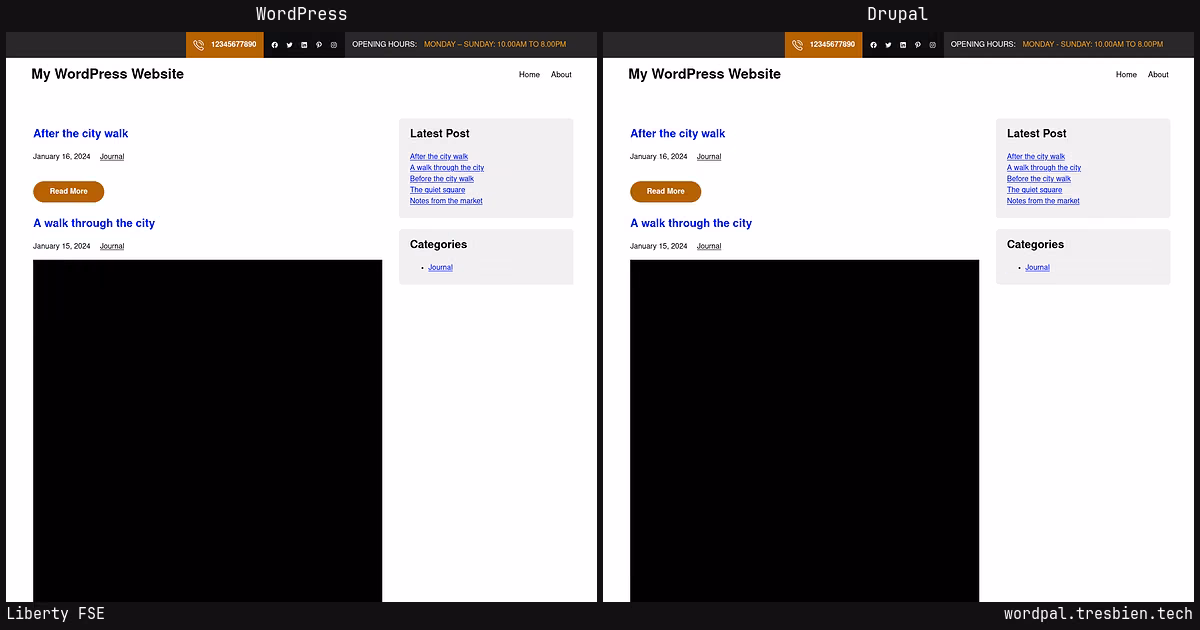The width and height of the screenshot is (1200, 630).
Task: Open post heading After the city walk in WordPress panel
Action: point(81,134)
